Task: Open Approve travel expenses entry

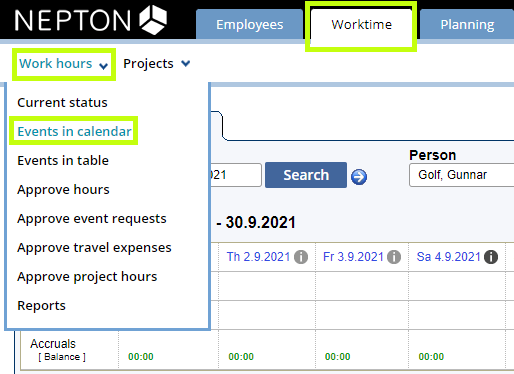Action: (x=94, y=247)
